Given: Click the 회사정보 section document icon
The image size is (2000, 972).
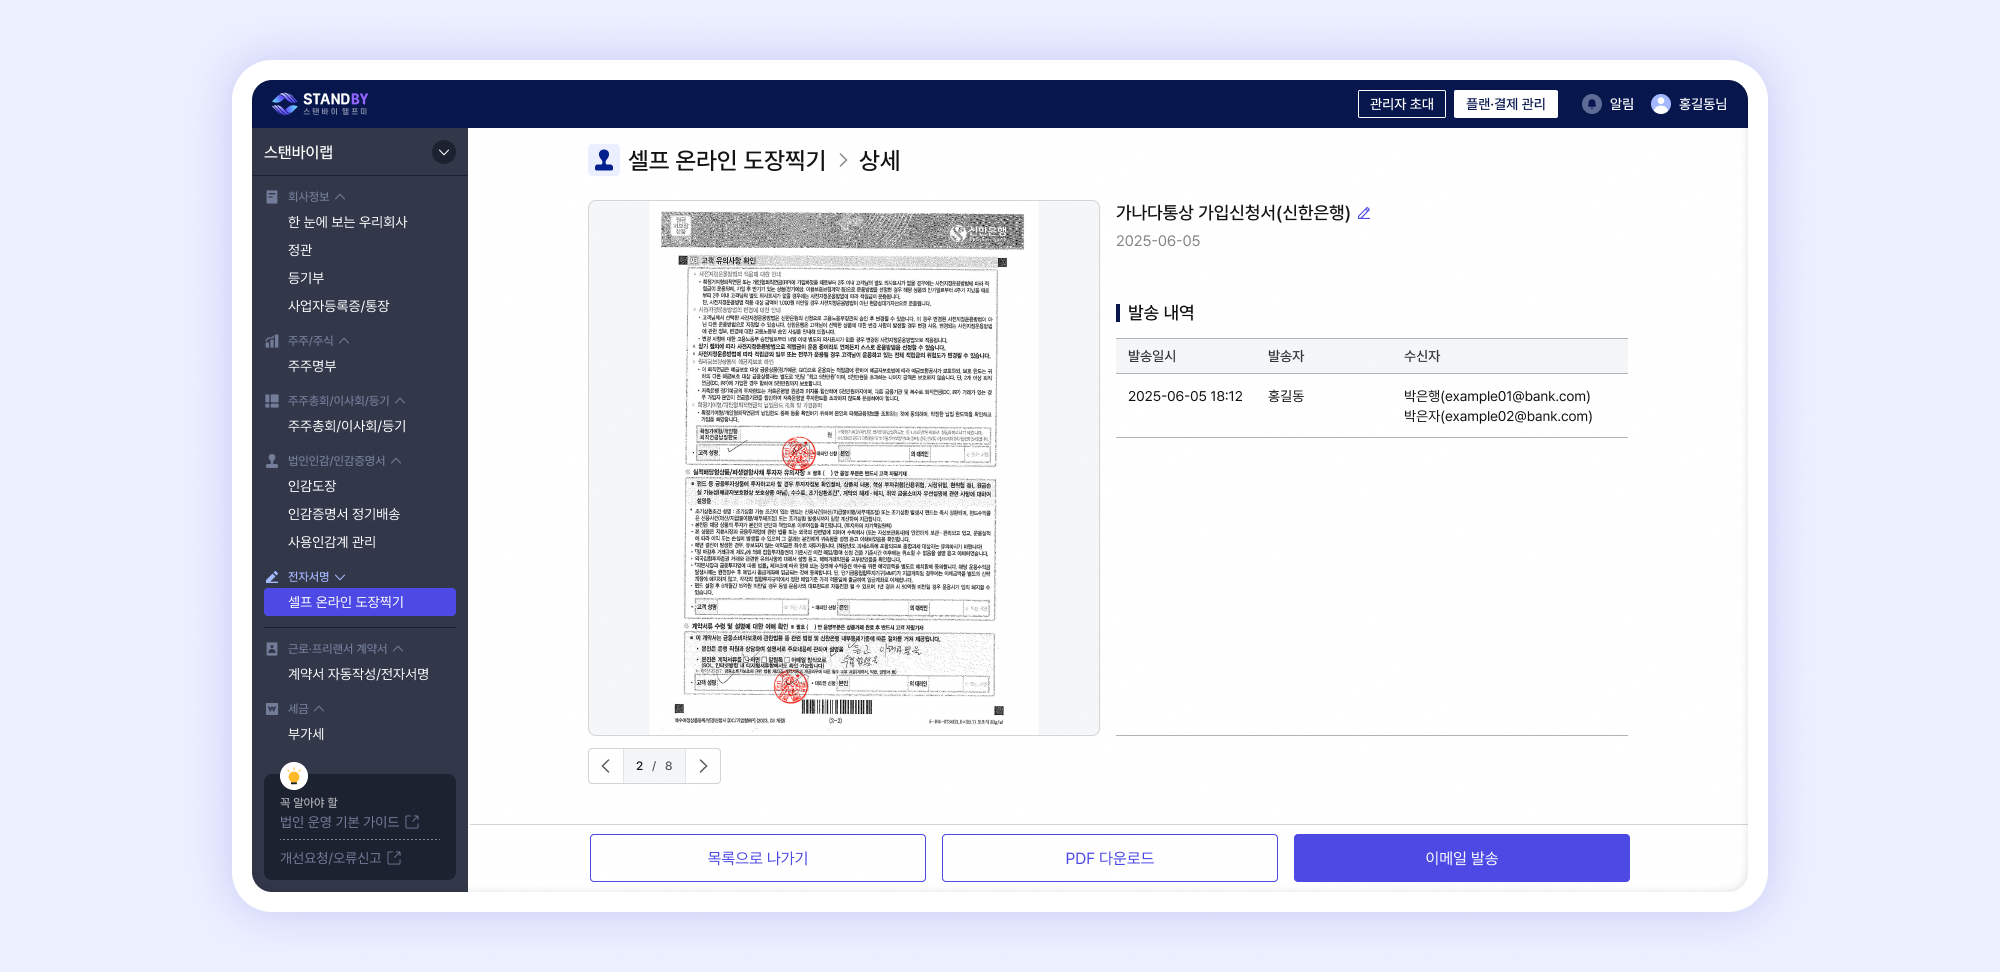Looking at the screenshot, I should click(272, 197).
